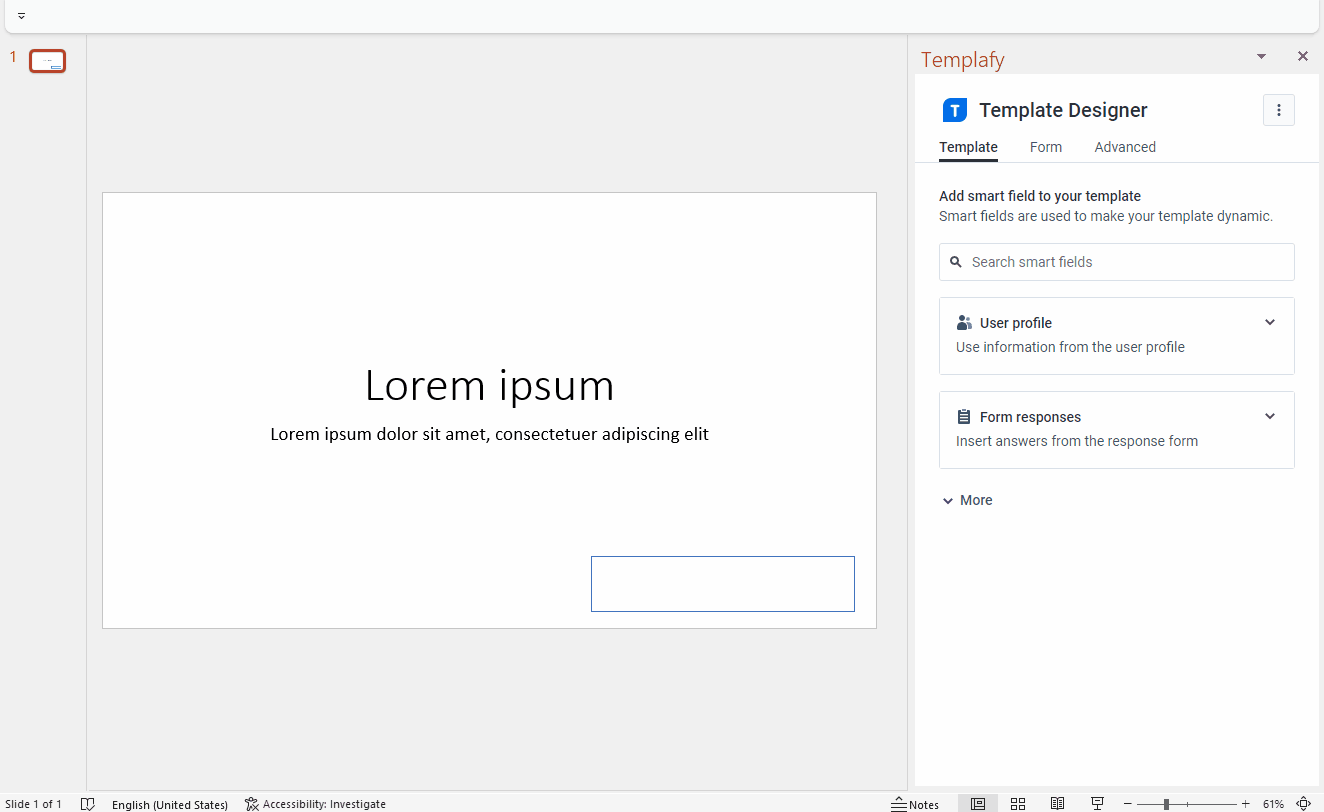Collapse the quick access toolbar chevron
1324x812 pixels.
21,15
